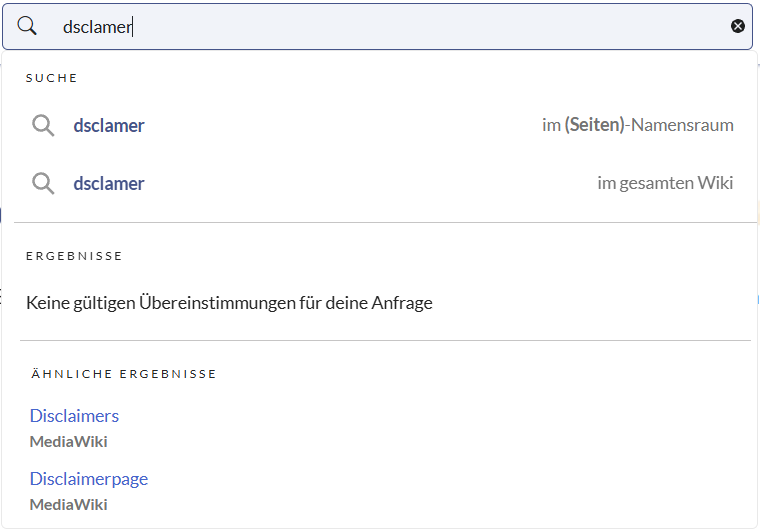Click the magnifier icon next to the gesamten Wiki suggestion
The width and height of the screenshot is (760, 531).
coord(43,184)
